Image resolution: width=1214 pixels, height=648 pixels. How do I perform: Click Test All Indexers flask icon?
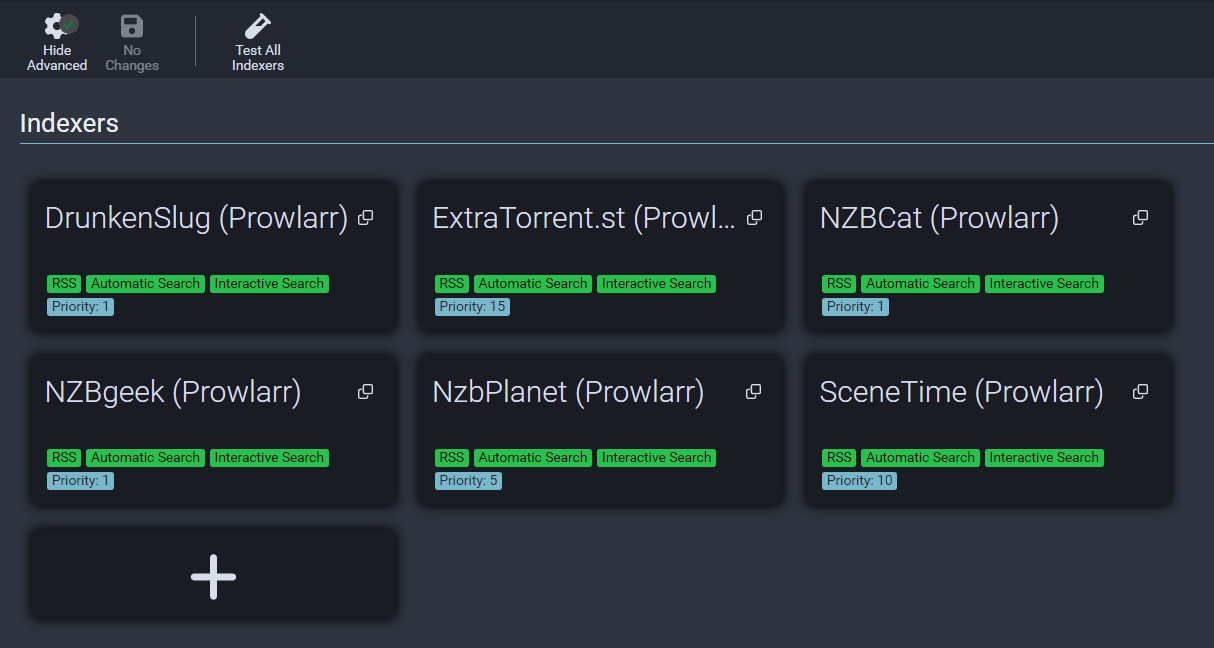pyautogui.click(x=258, y=27)
